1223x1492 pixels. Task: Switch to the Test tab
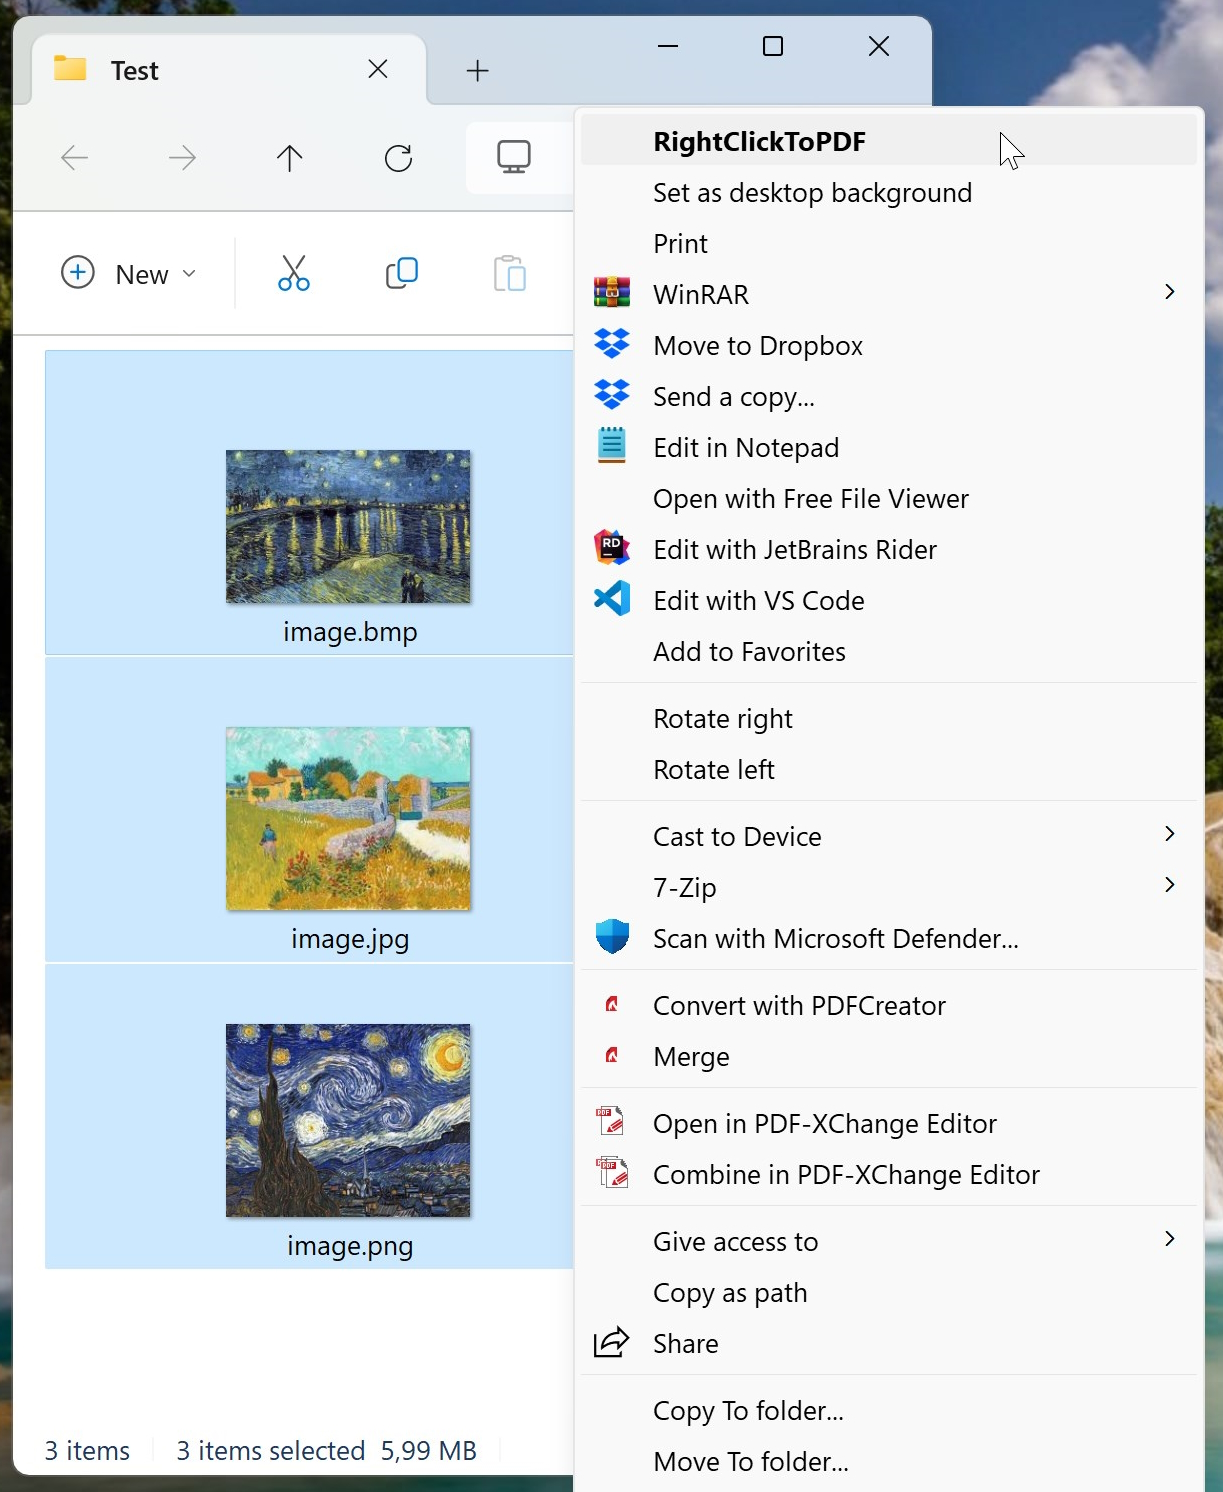coord(229,70)
